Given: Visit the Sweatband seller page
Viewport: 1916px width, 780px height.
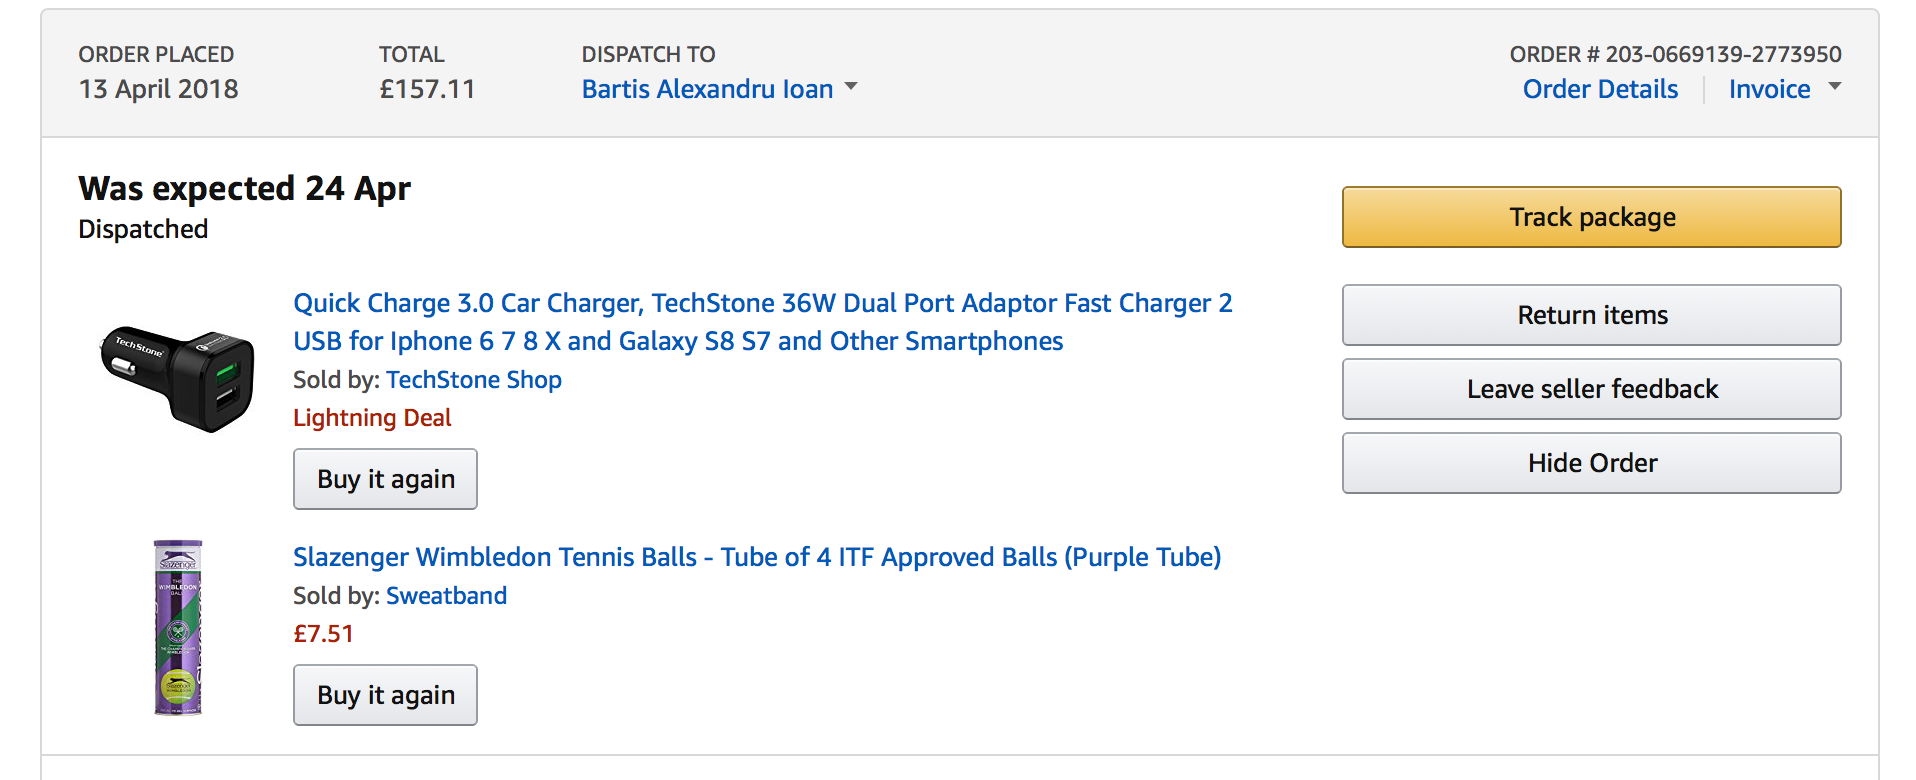Looking at the screenshot, I should pyautogui.click(x=446, y=596).
